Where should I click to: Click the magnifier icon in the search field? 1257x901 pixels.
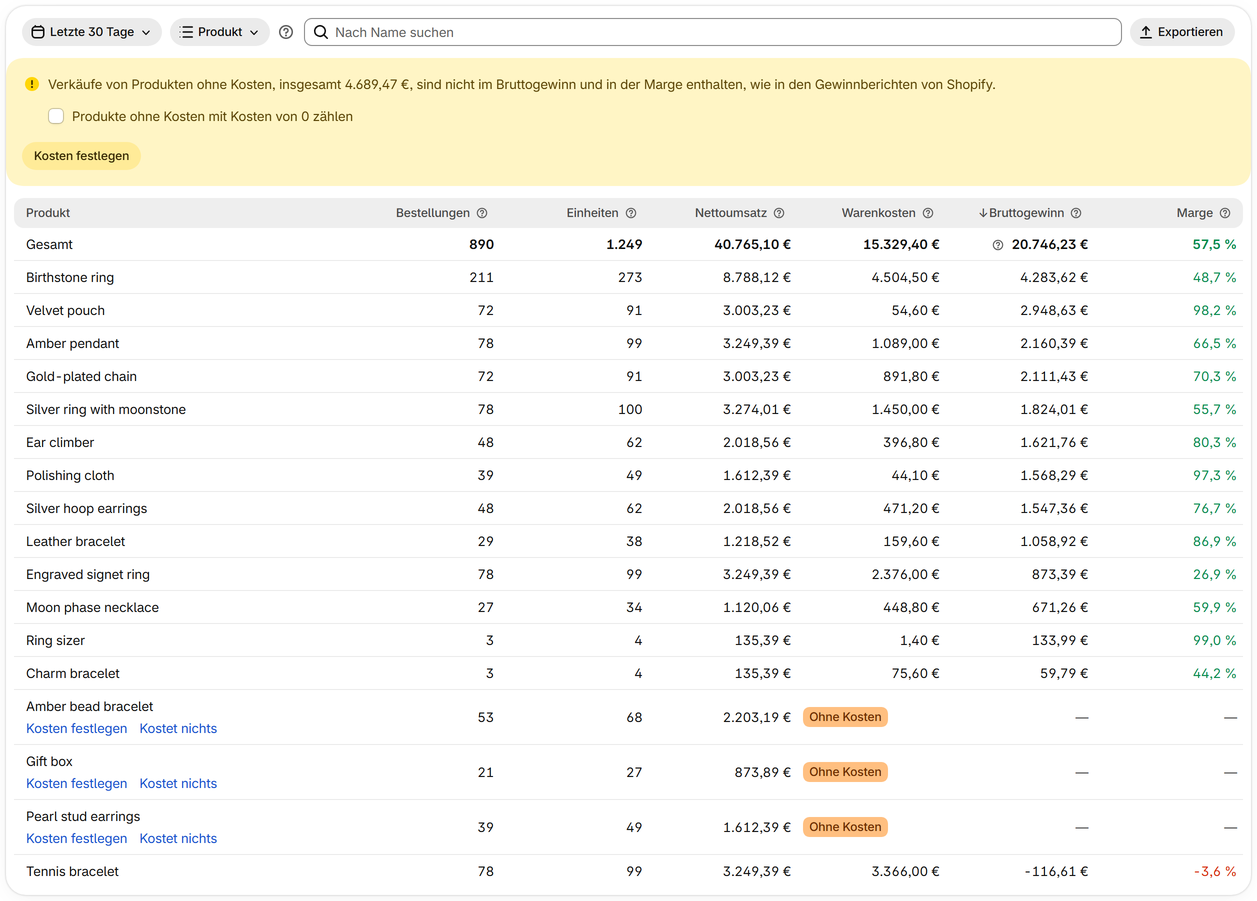321,32
